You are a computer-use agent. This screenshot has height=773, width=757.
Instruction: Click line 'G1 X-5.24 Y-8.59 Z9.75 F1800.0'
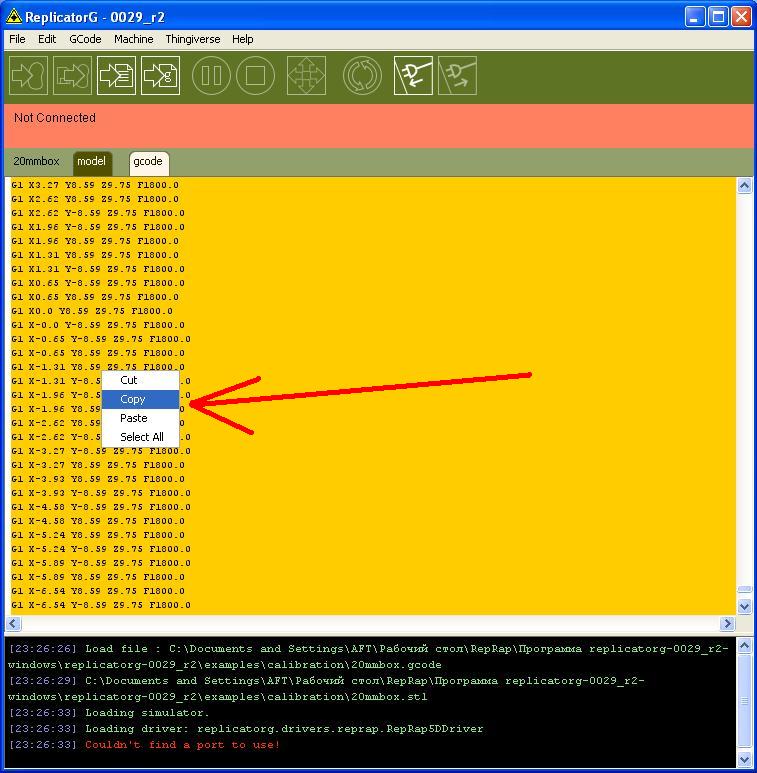click(x=101, y=549)
